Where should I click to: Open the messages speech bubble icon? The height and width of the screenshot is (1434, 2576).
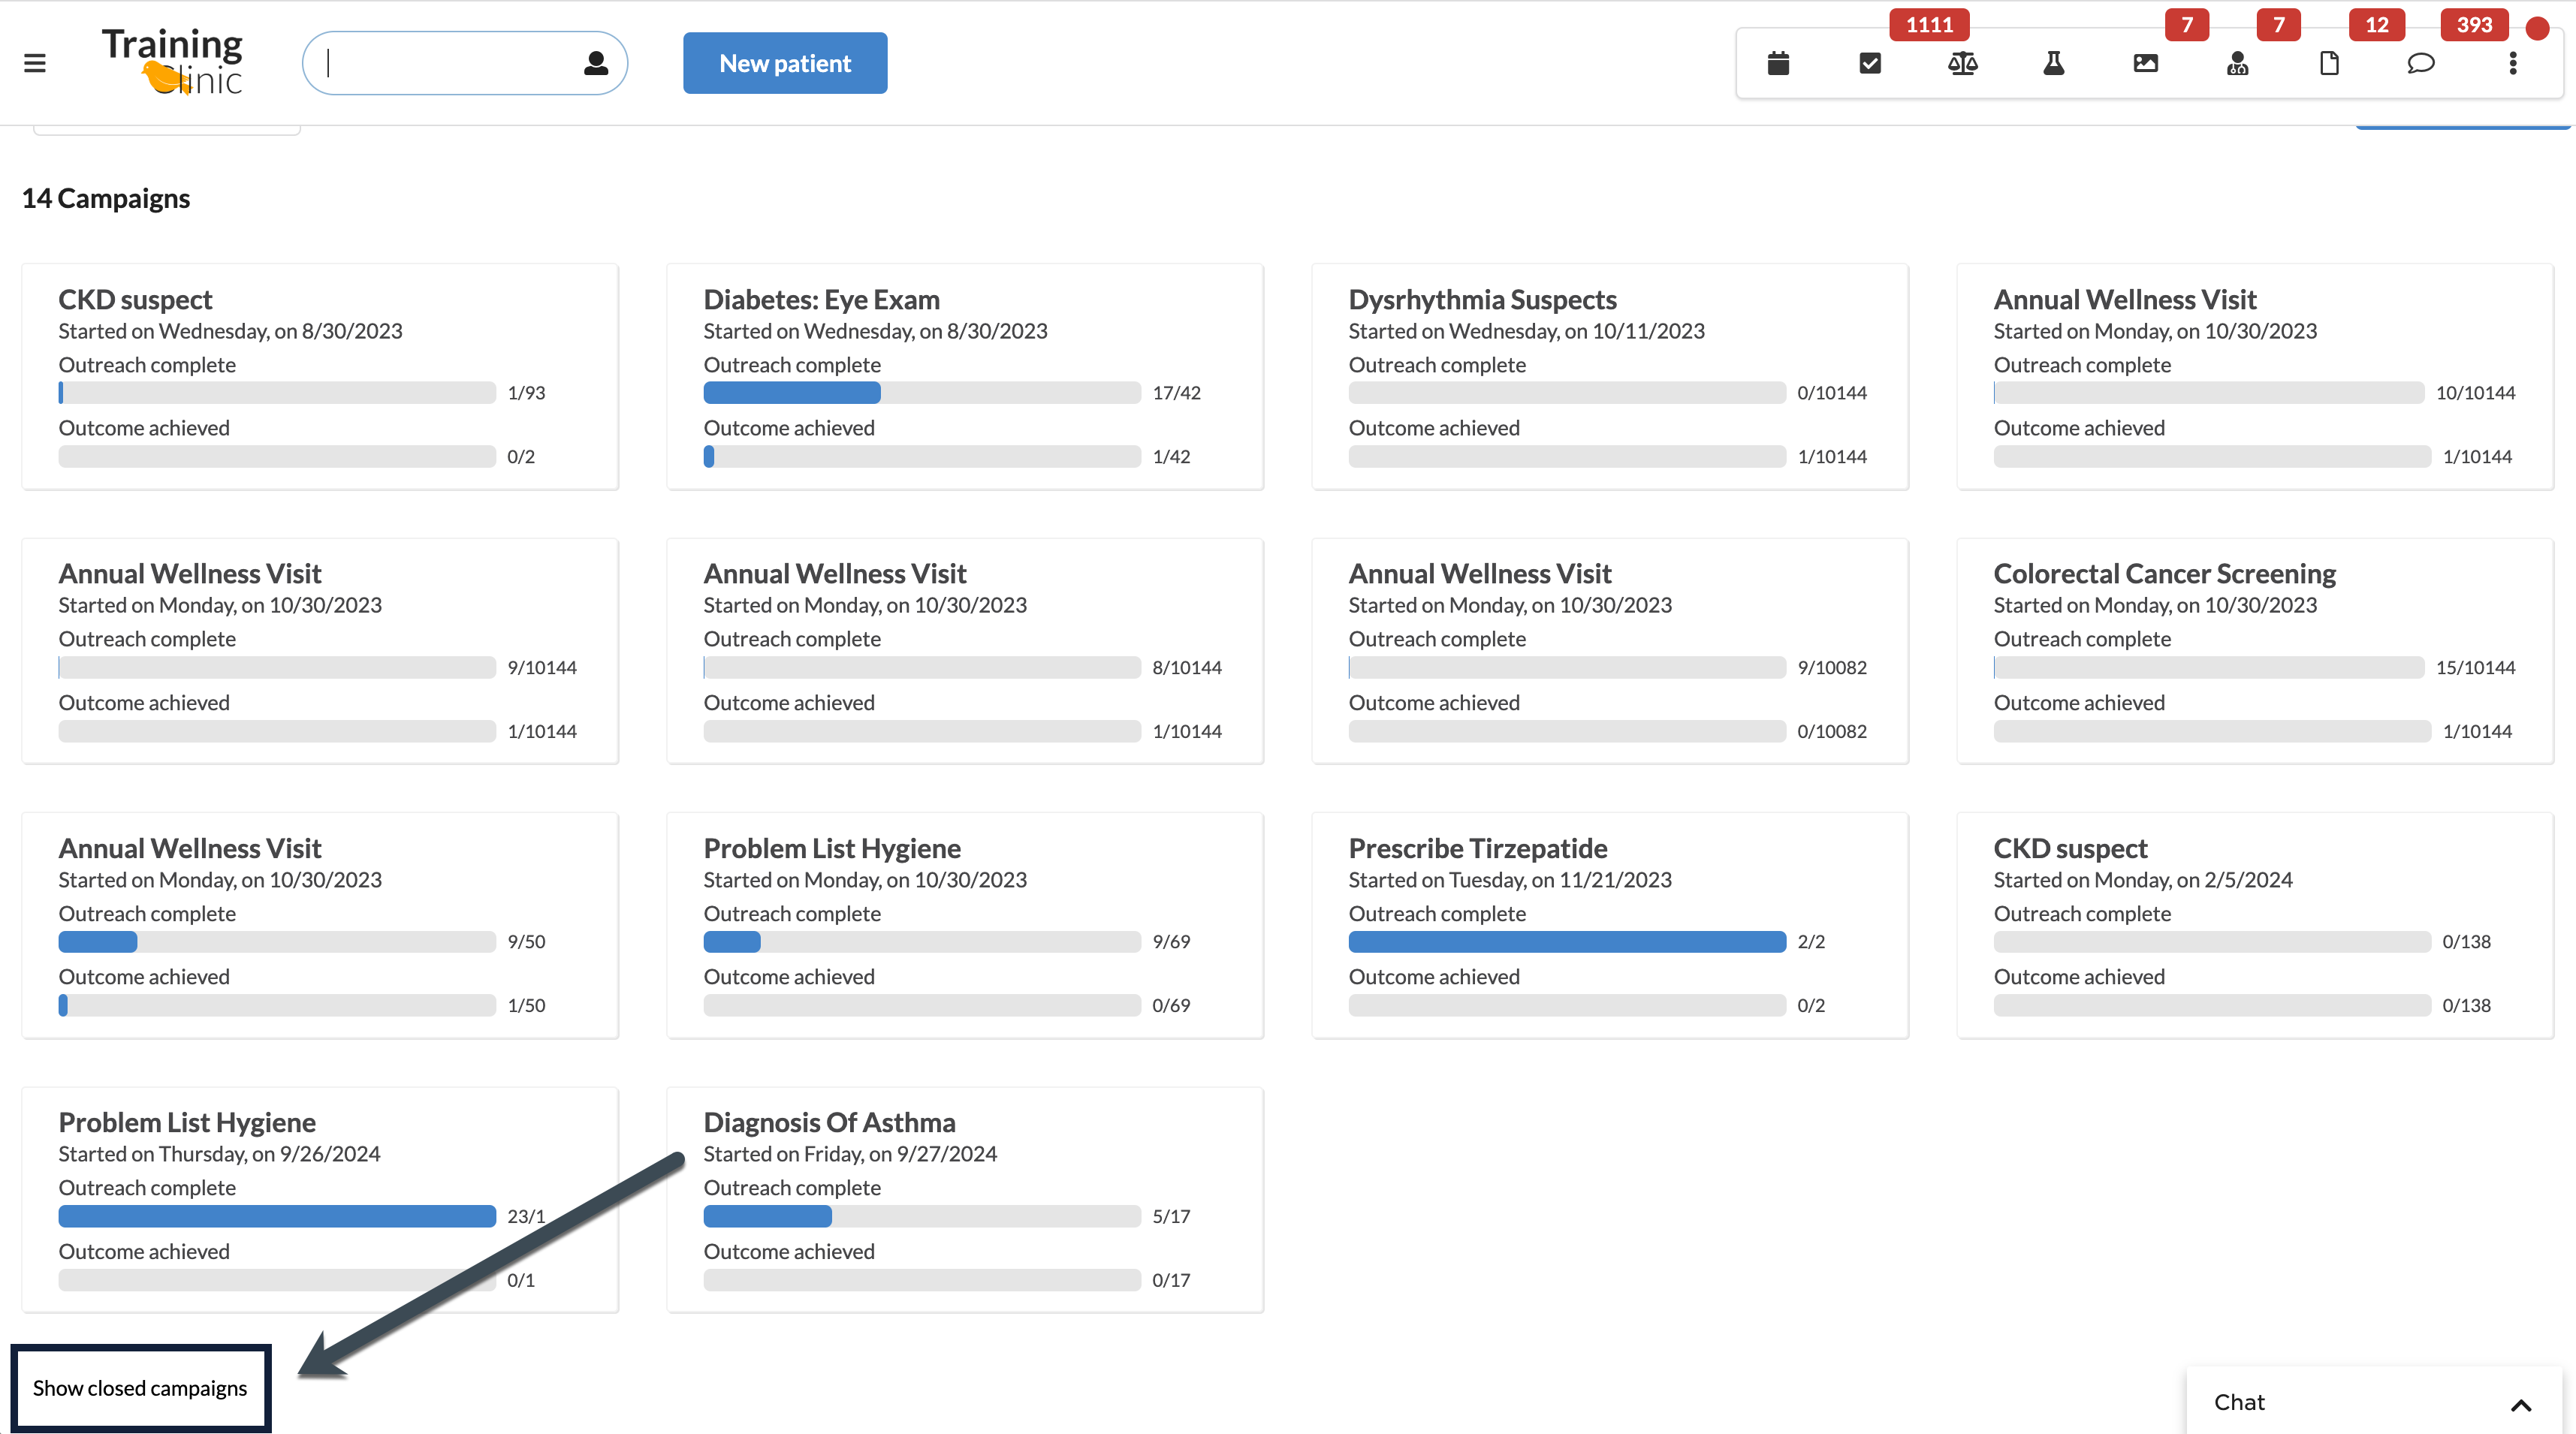[2421, 64]
